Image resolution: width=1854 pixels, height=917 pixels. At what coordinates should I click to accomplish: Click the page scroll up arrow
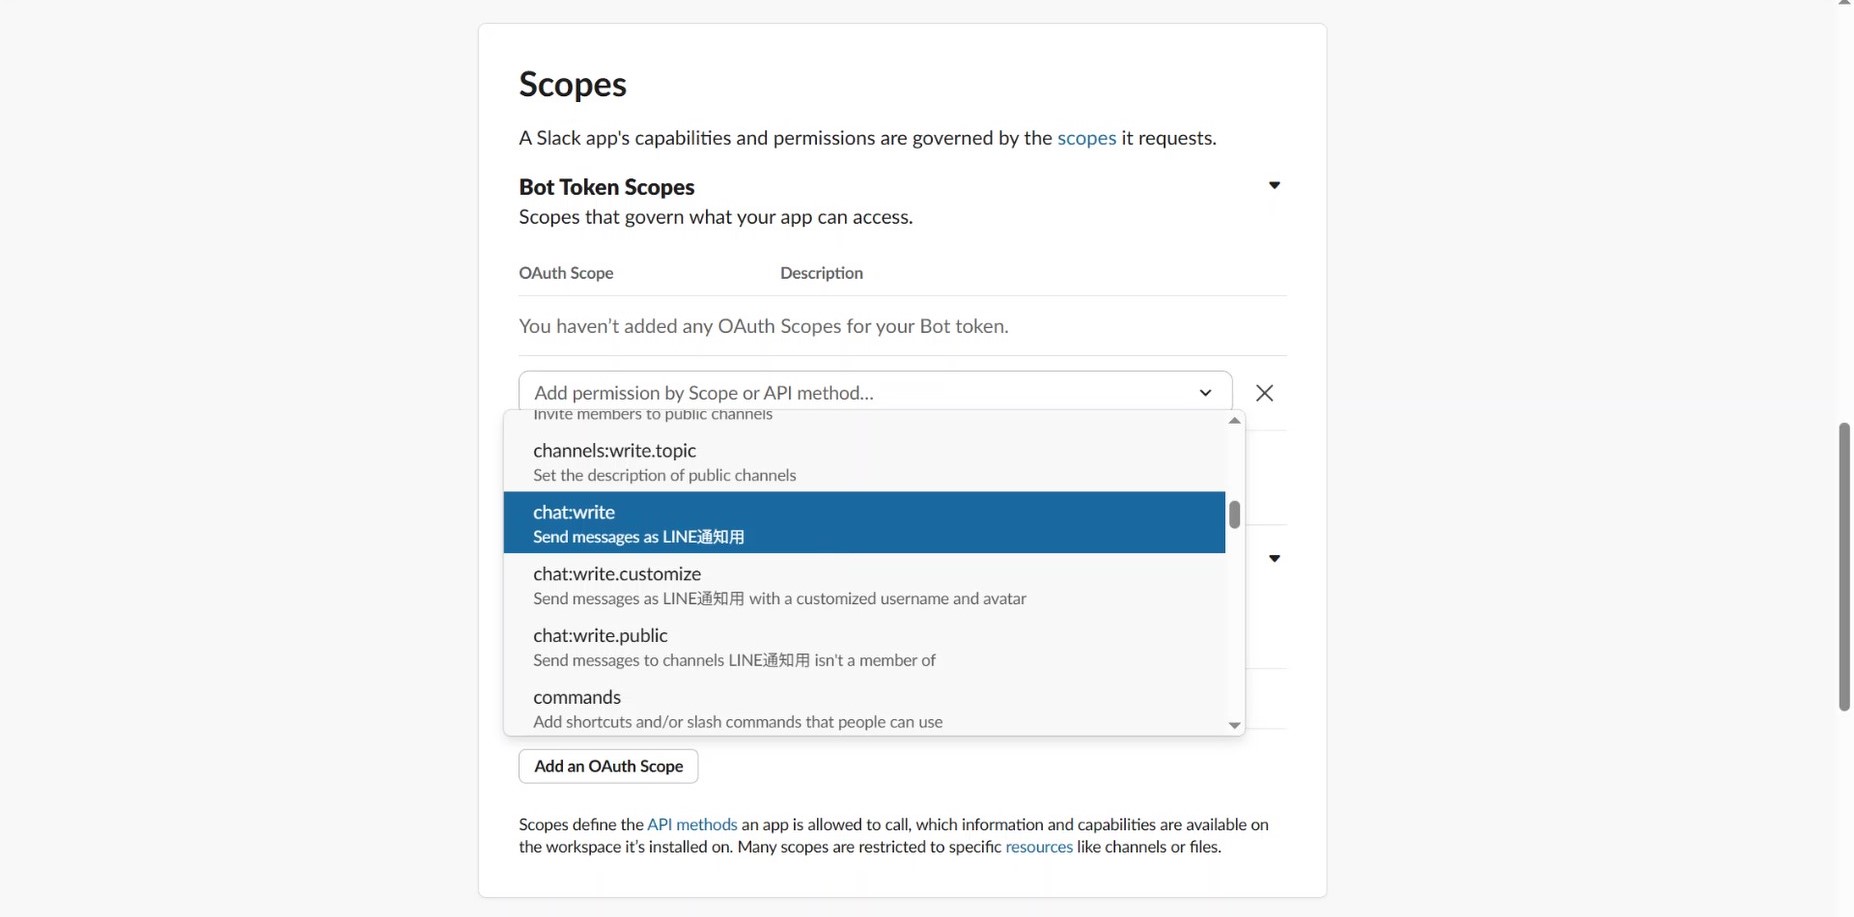(1844, 3)
